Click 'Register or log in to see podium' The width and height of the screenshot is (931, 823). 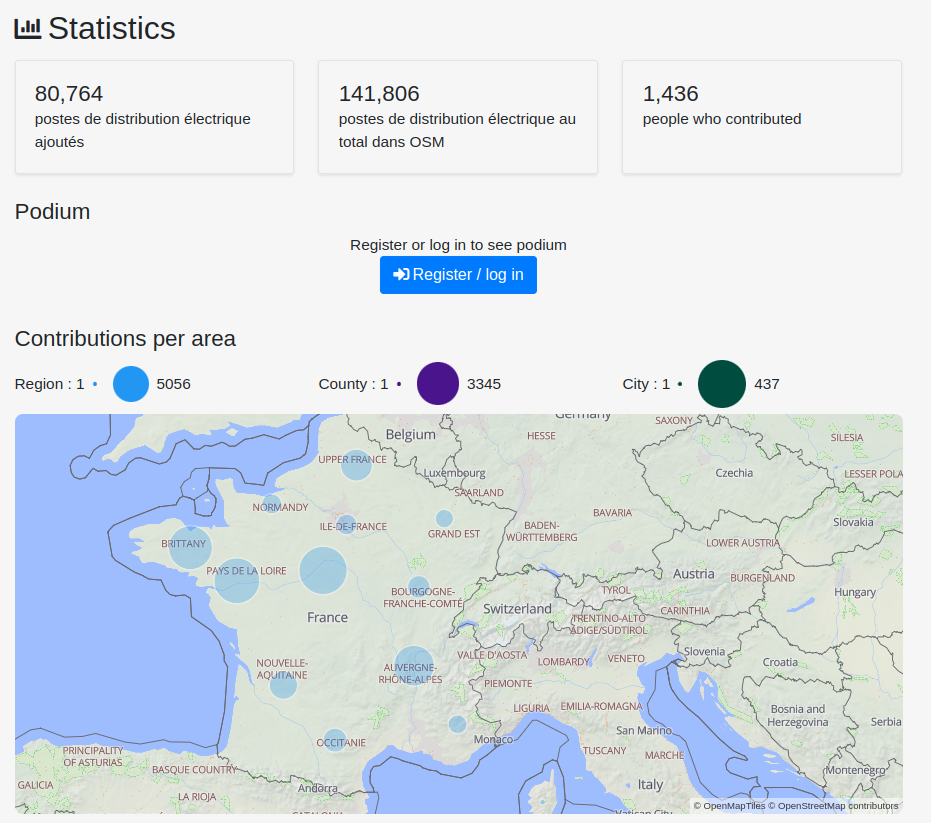458,245
